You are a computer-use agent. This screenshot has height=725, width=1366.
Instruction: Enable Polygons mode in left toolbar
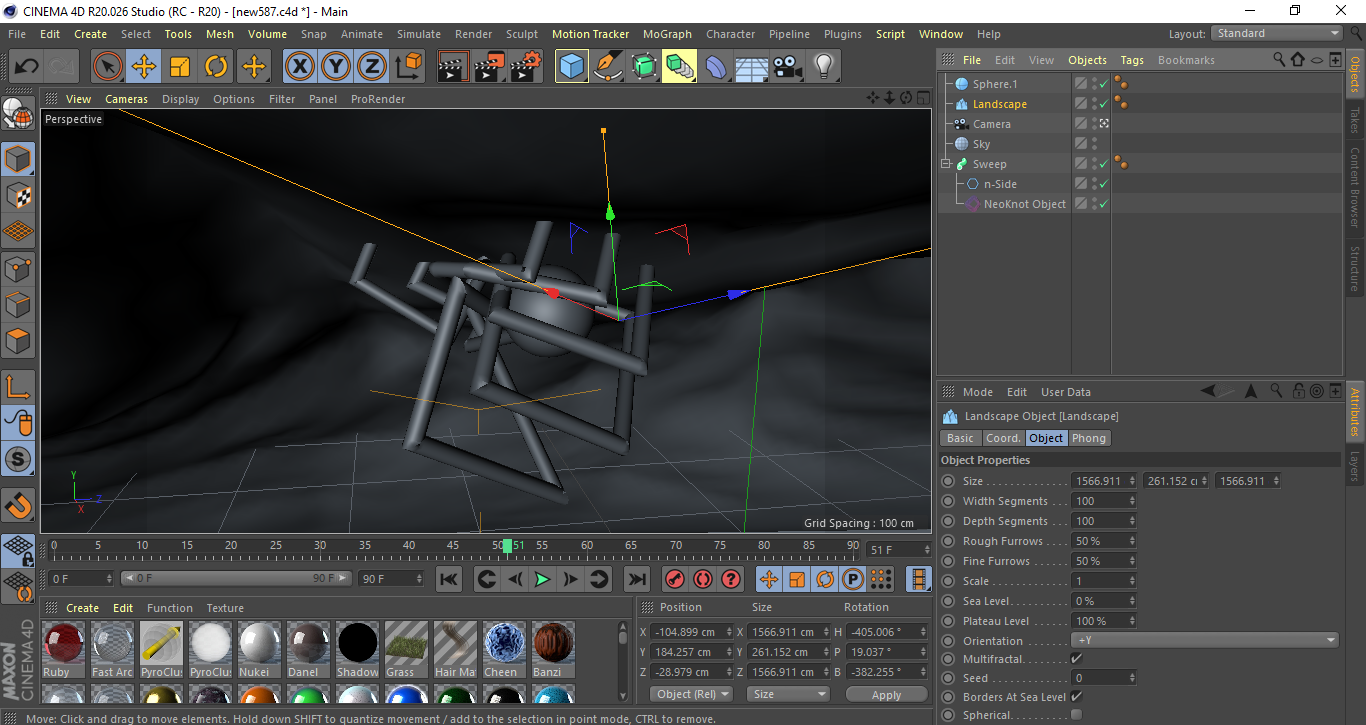[18, 341]
